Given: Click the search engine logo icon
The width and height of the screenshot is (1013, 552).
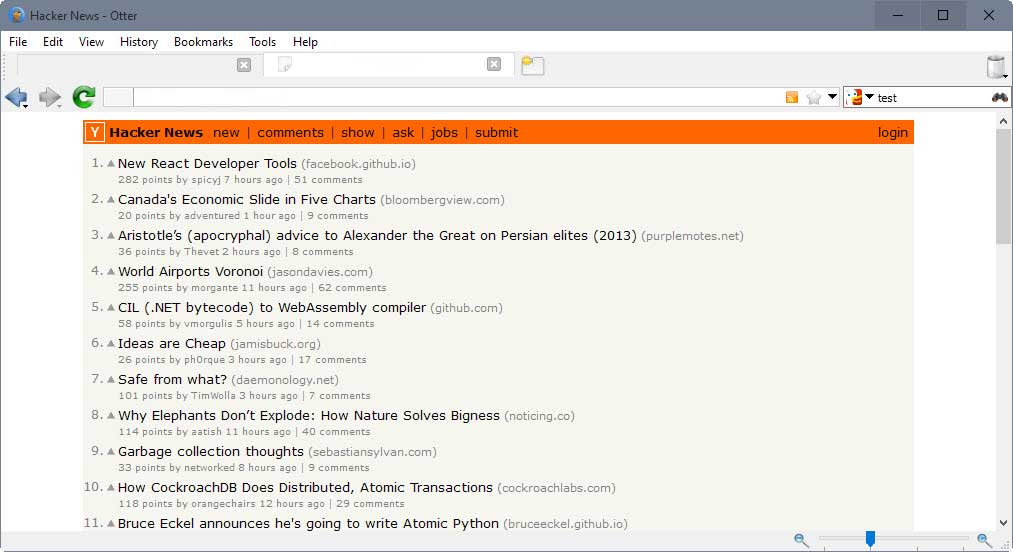Looking at the screenshot, I should point(855,98).
